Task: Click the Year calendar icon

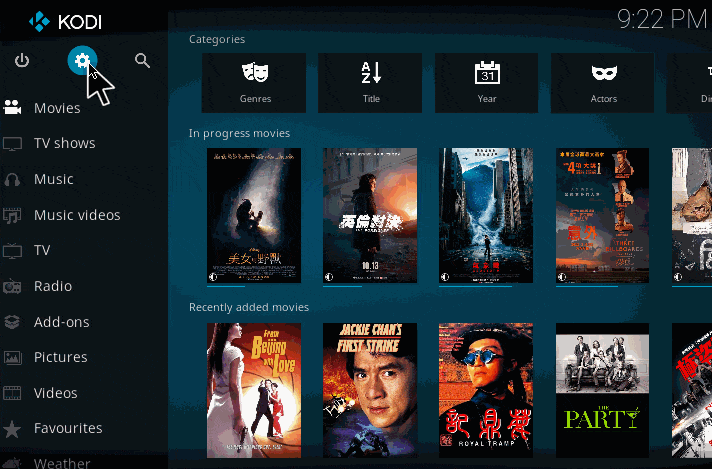Action: tap(487, 73)
